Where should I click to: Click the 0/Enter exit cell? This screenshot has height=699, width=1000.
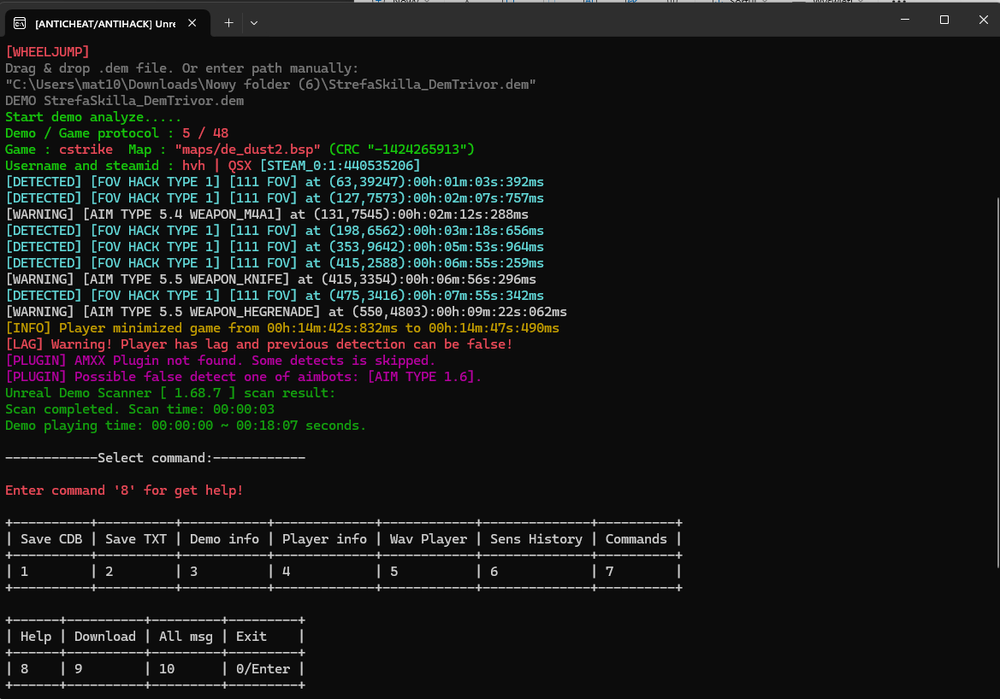tap(263, 668)
